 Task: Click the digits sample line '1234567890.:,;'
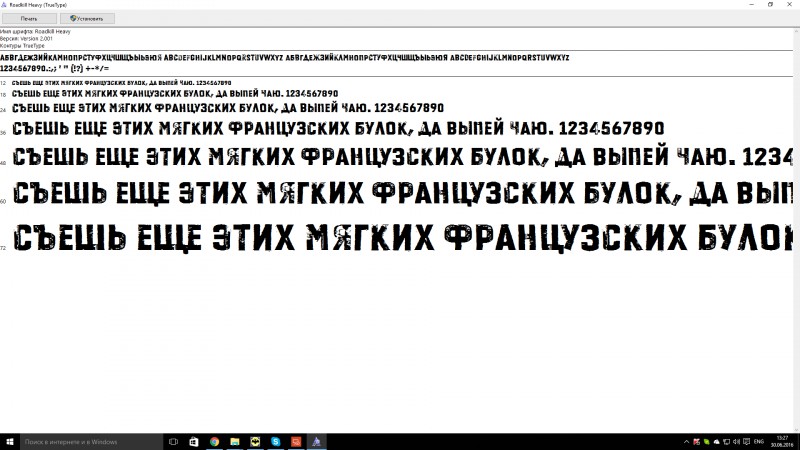click(55, 68)
